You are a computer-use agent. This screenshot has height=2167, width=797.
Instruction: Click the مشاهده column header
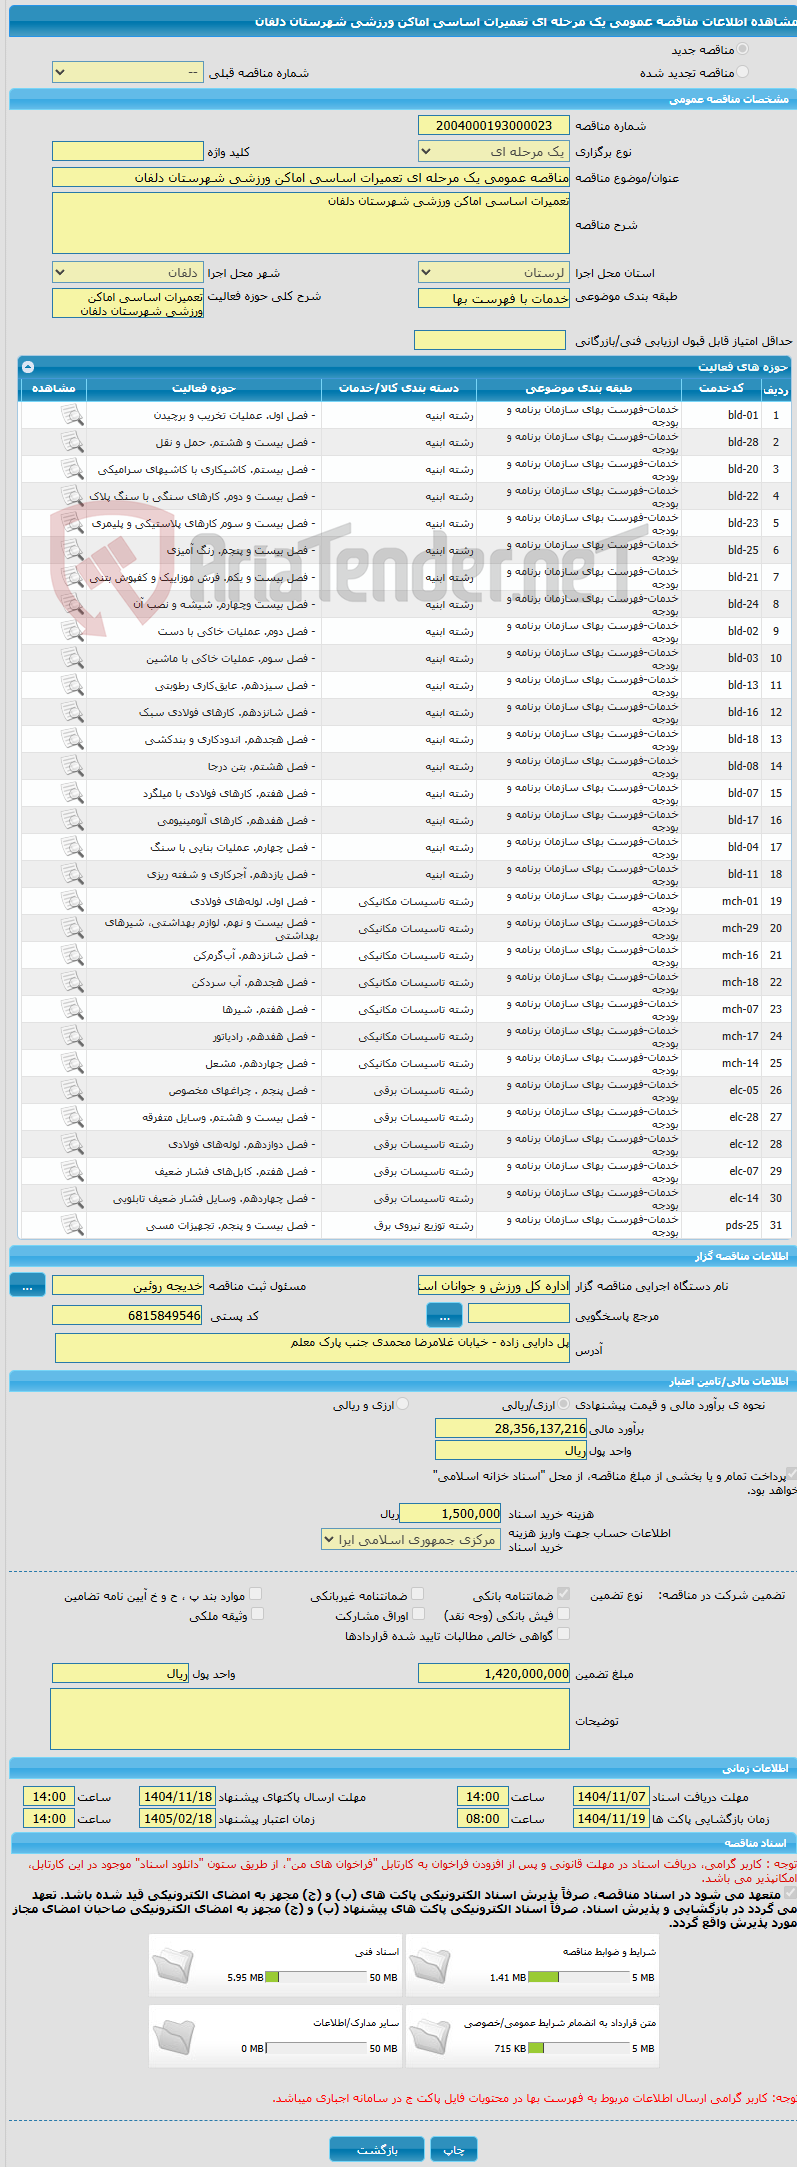pyautogui.click(x=54, y=388)
